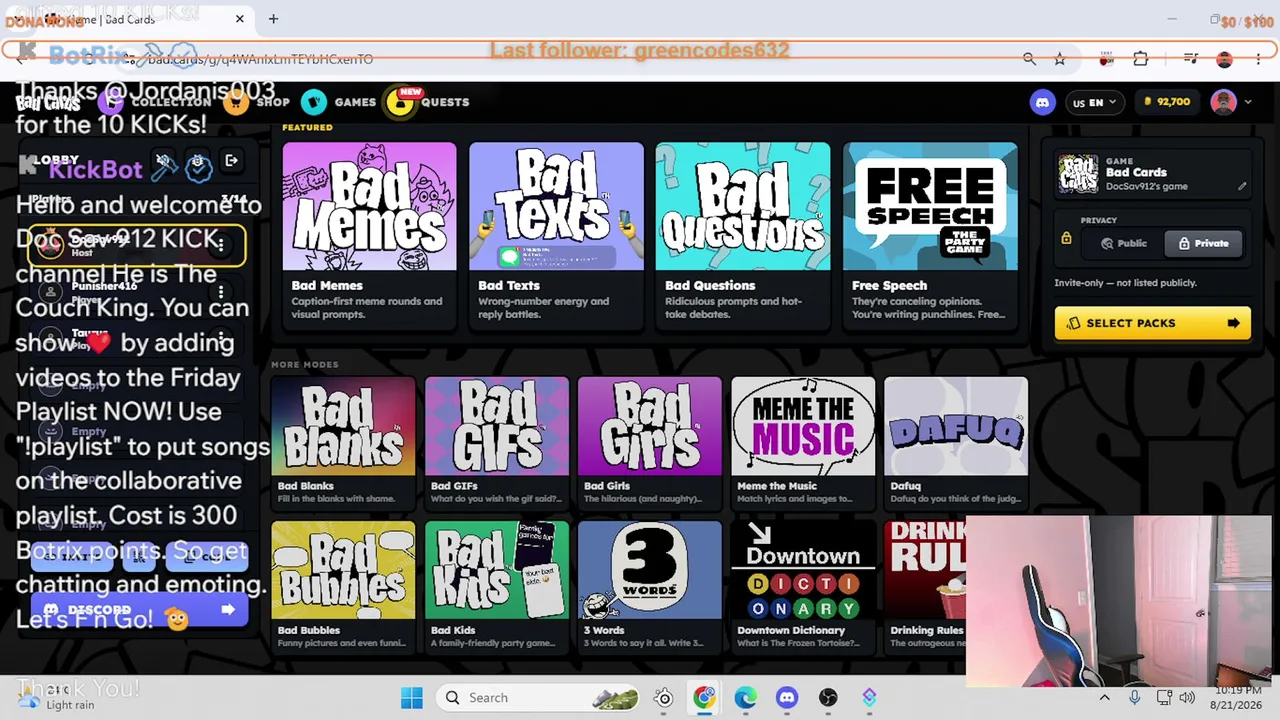
Task: Select the Free Speech game mode
Action: pos(930,235)
